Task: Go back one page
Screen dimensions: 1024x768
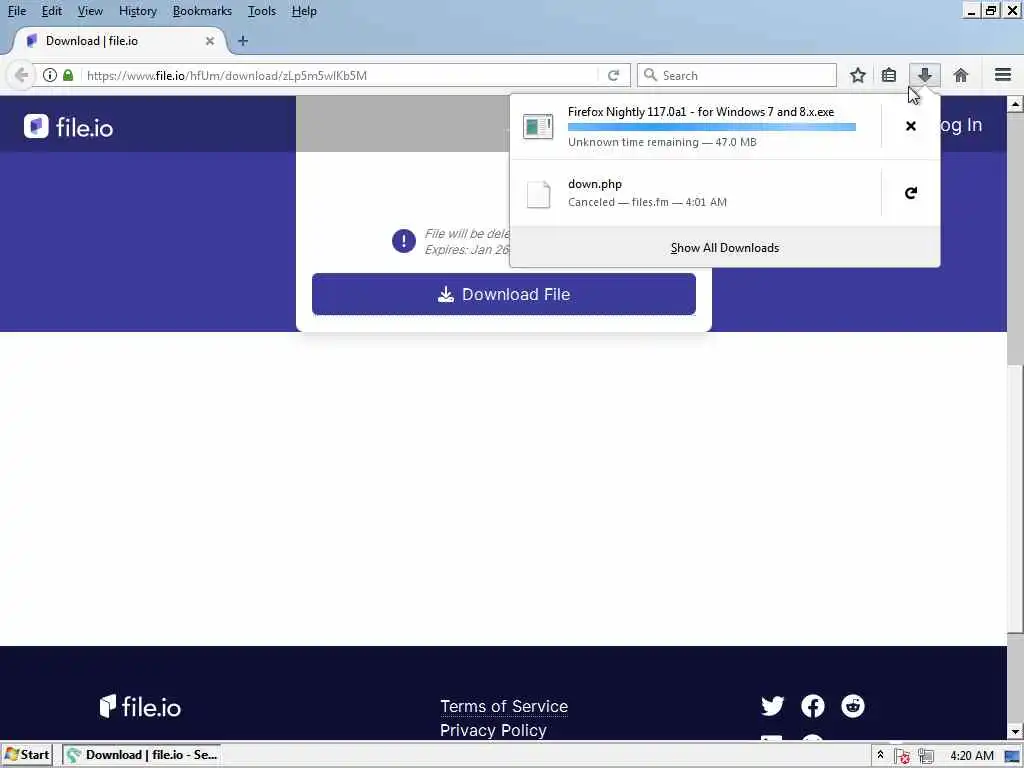Action: (21, 75)
